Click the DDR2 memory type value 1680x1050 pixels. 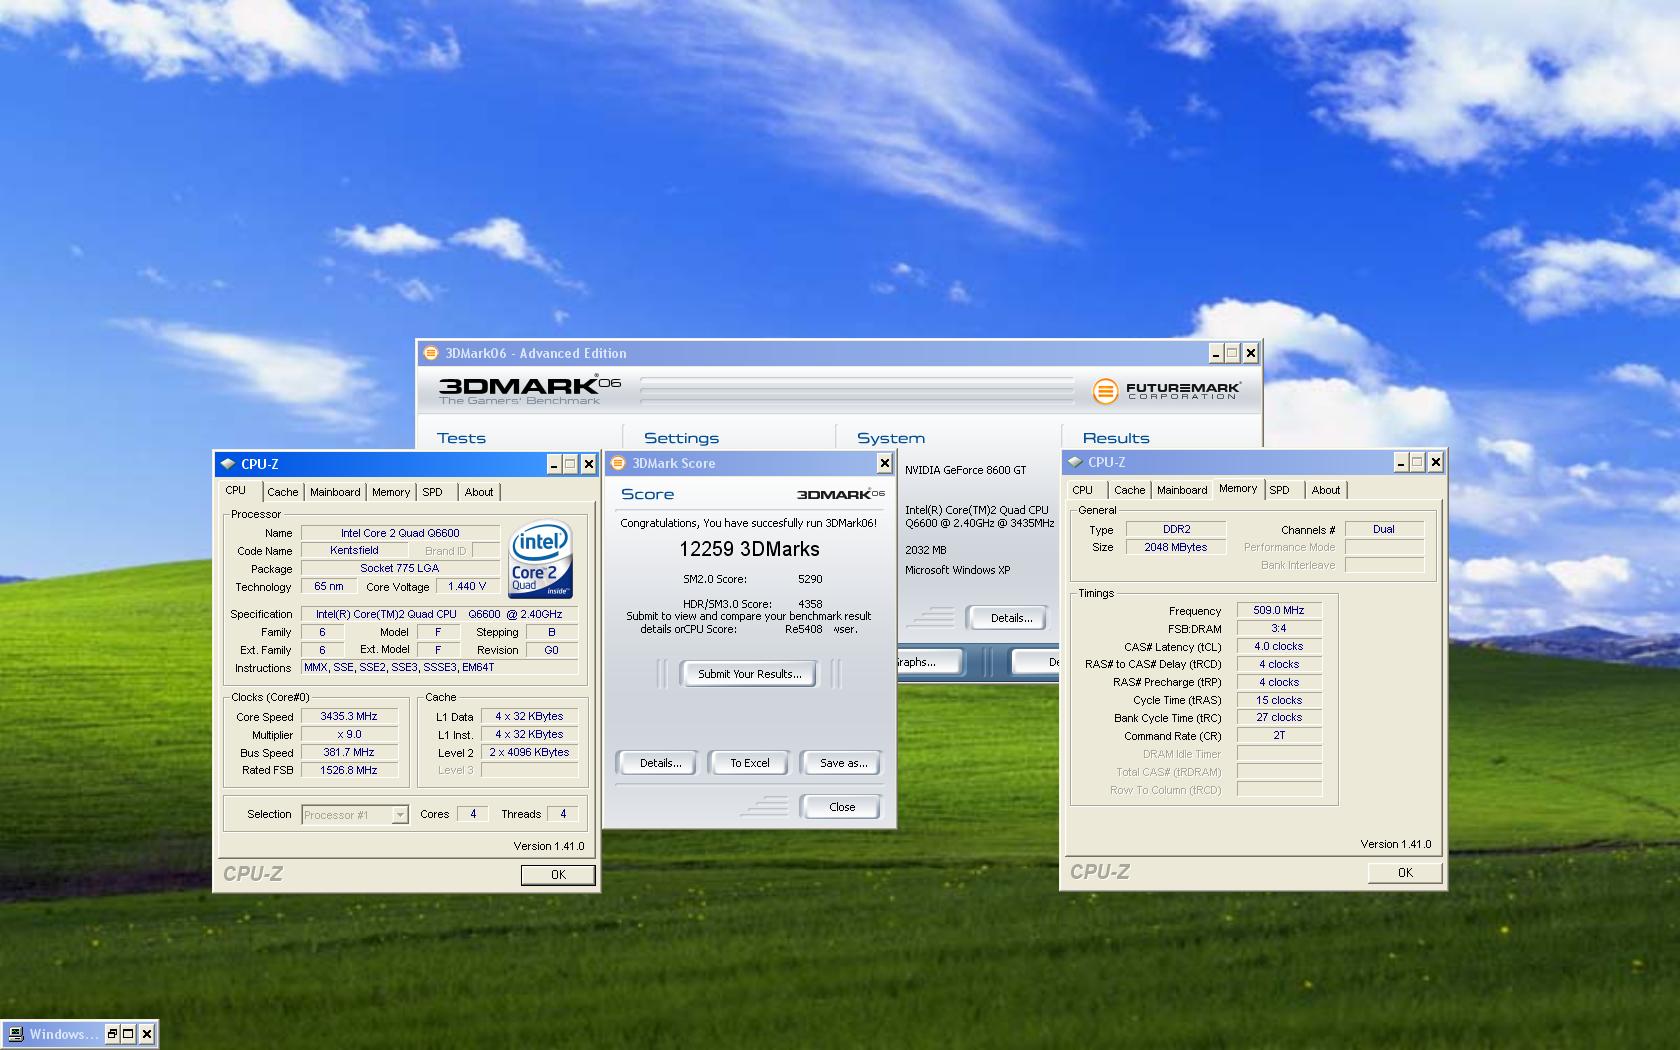click(x=1176, y=529)
